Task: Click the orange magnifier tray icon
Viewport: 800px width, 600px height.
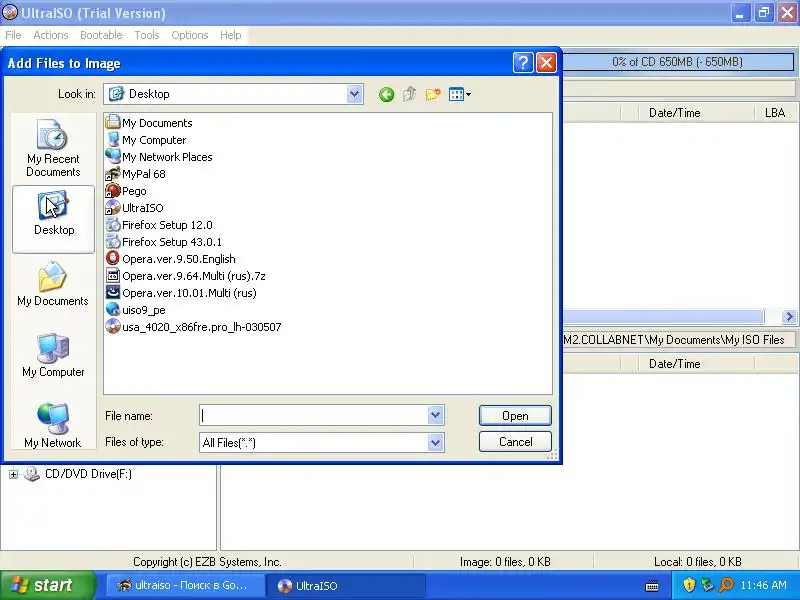Action: click(x=726, y=585)
